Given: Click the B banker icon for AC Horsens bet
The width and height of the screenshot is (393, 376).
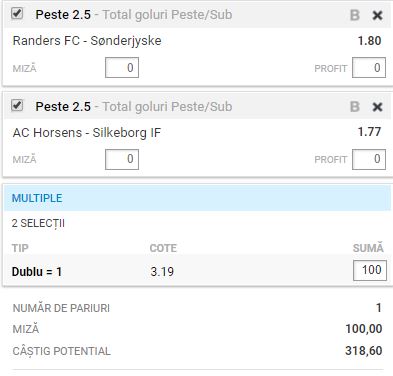Looking at the screenshot, I should coord(355,107).
